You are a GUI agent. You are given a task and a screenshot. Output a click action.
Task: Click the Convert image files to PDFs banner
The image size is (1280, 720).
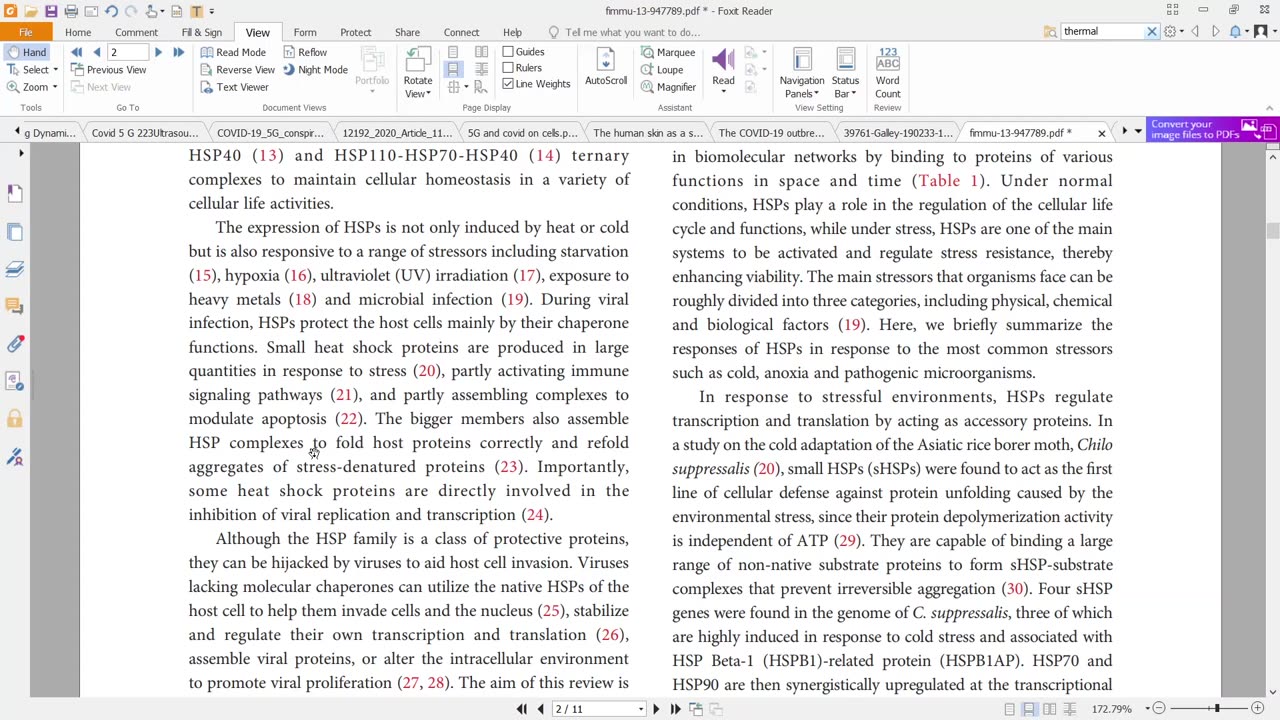[1212, 130]
